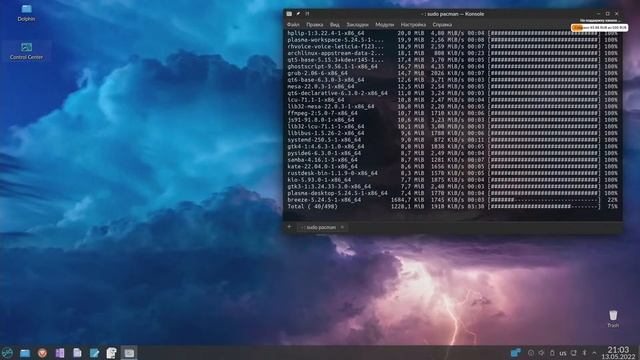The image size is (640, 360).
Task: Open the Настройка menu in Konsole
Action: coord(413,24)
